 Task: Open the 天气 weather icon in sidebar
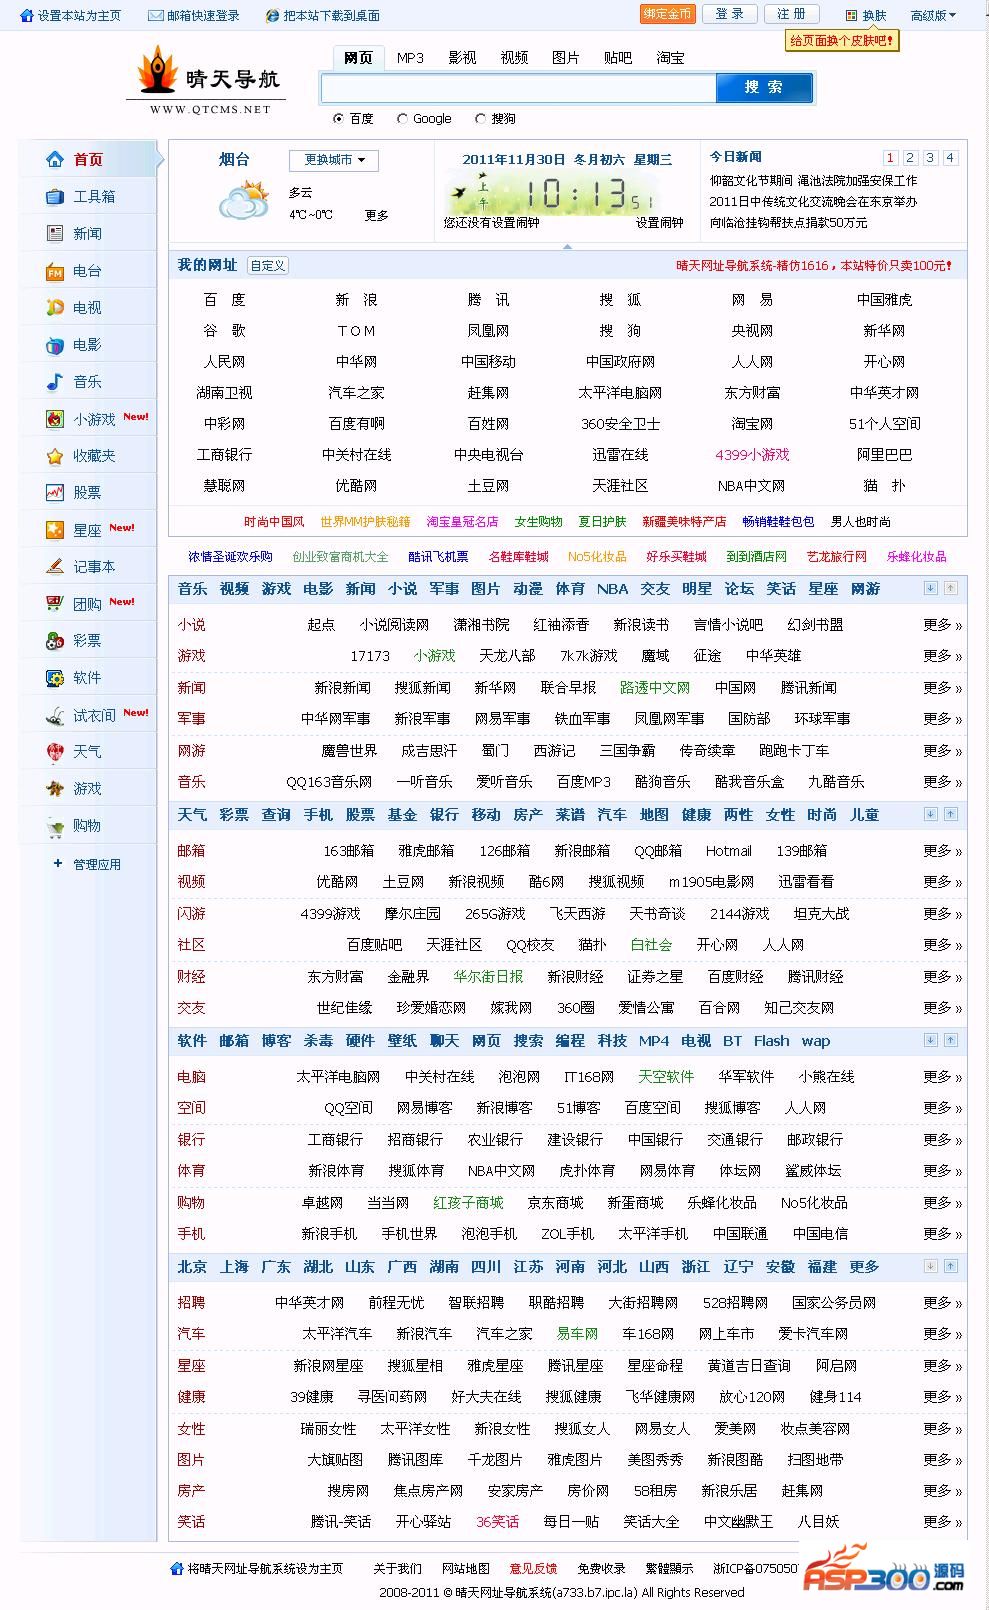pyautogui.click(x=55, y=751)
